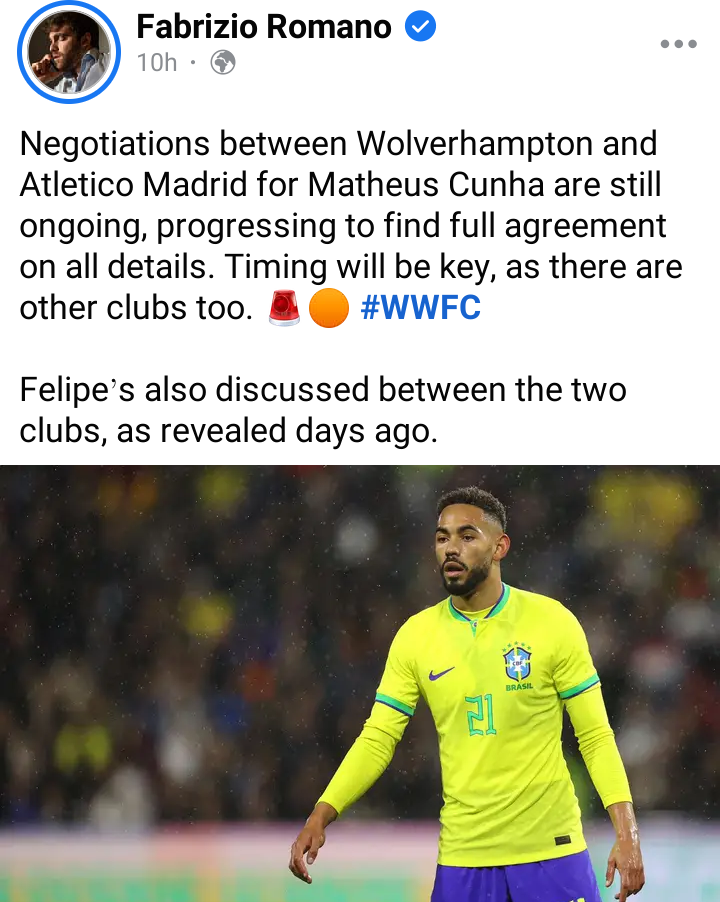Open the Fabrizio Romano name link
The image size is (720, 902).
[x=264, y=26]
